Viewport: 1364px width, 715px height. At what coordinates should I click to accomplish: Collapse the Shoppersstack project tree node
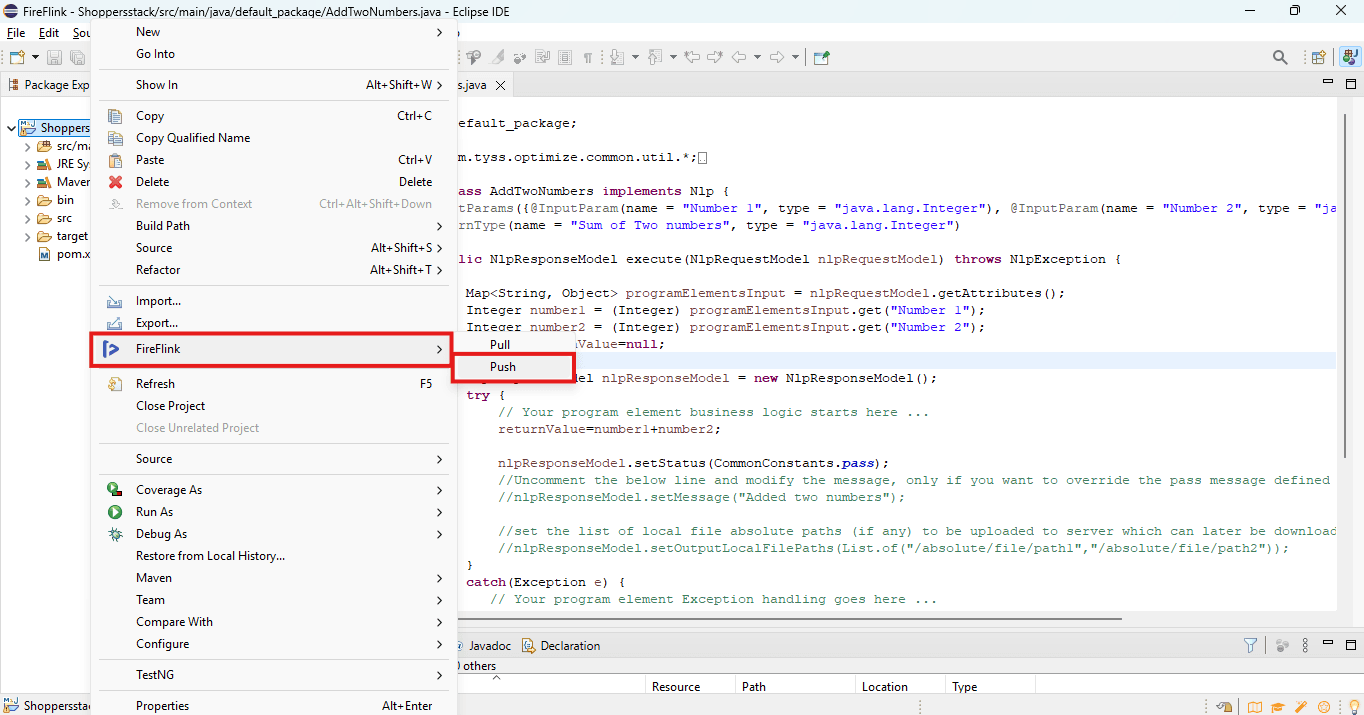(11, 128)
